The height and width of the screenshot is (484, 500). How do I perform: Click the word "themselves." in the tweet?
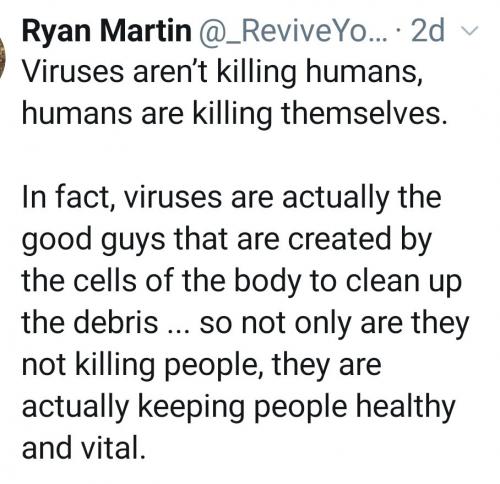(x=364, y=114)
